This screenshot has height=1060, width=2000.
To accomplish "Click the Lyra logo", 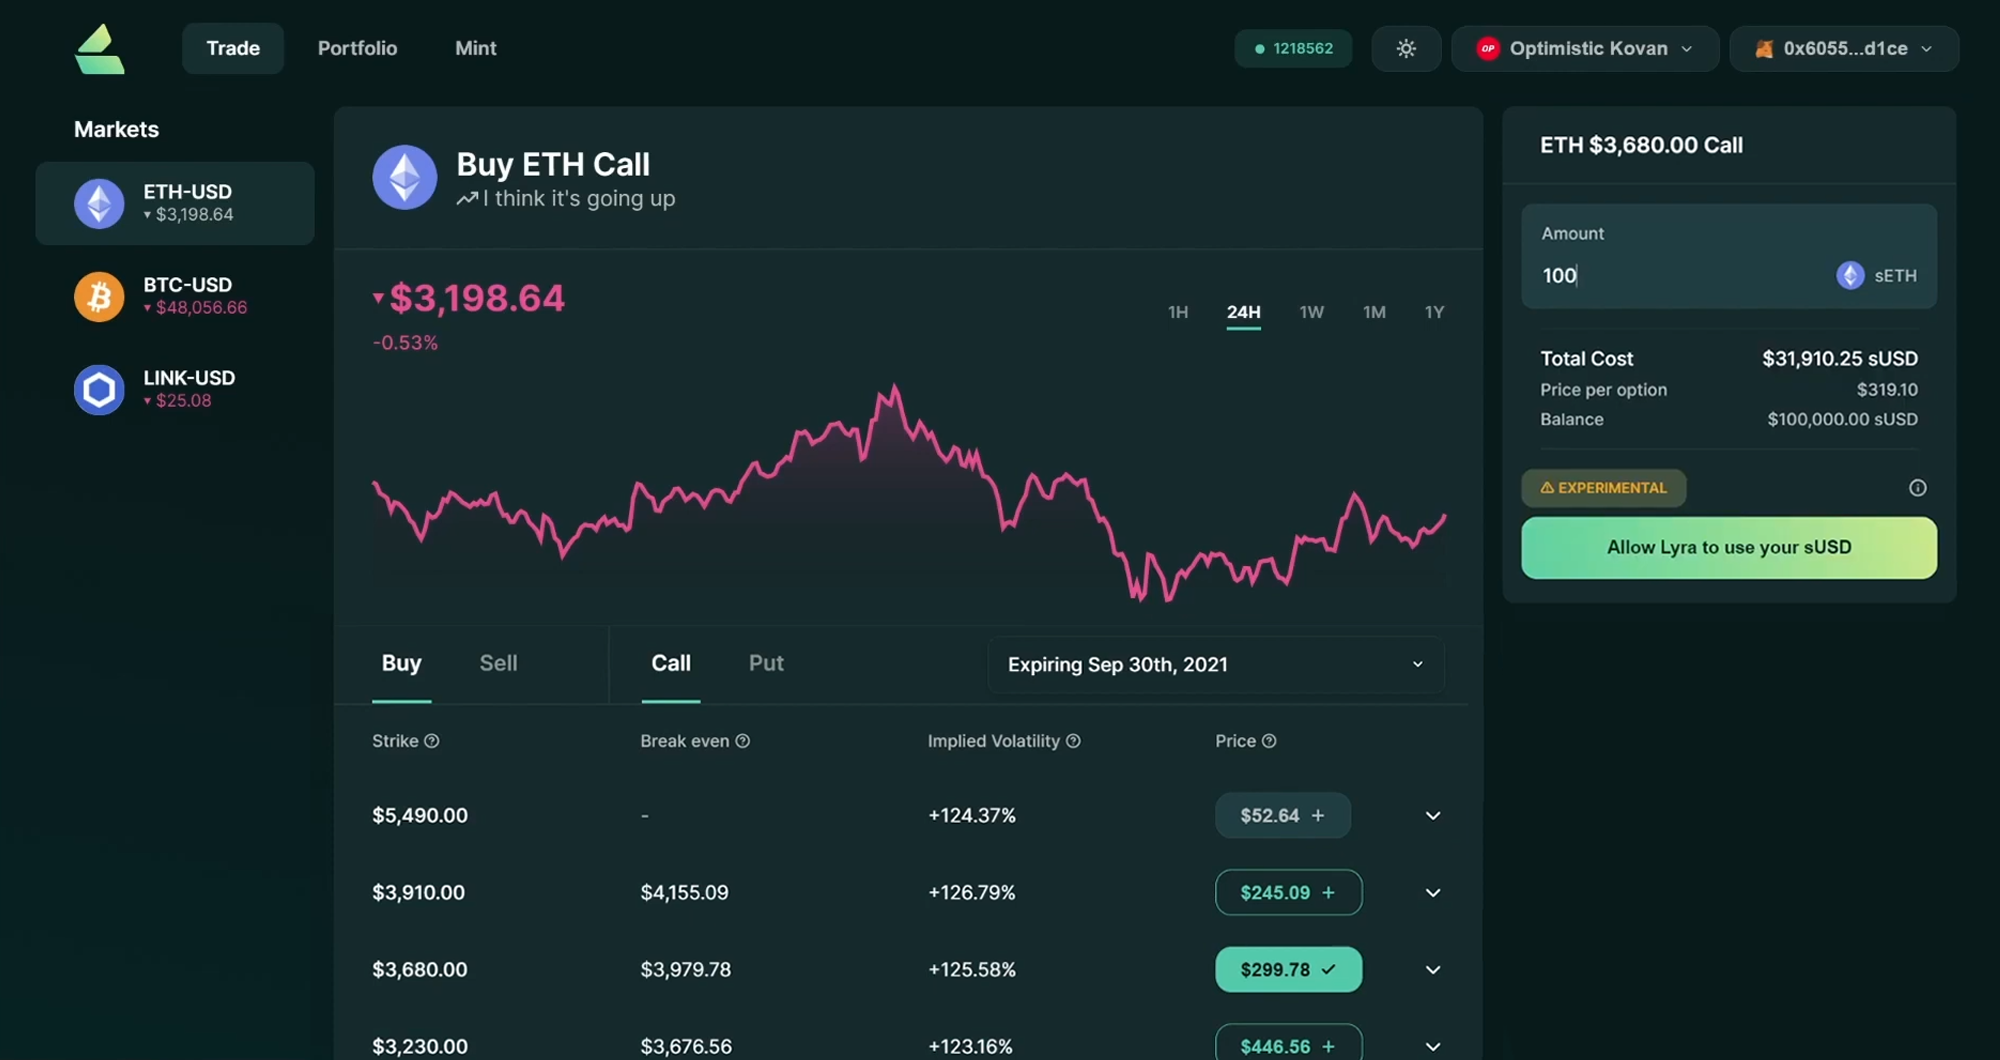I will coord(100,48).
